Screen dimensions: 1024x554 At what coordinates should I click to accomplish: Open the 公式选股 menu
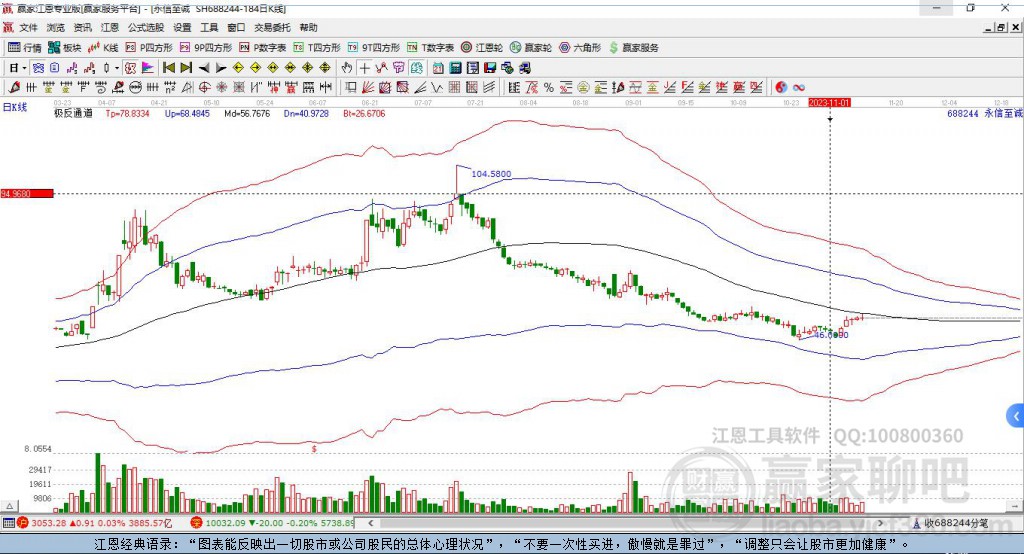pyautogui.click(x=146, y=27)
